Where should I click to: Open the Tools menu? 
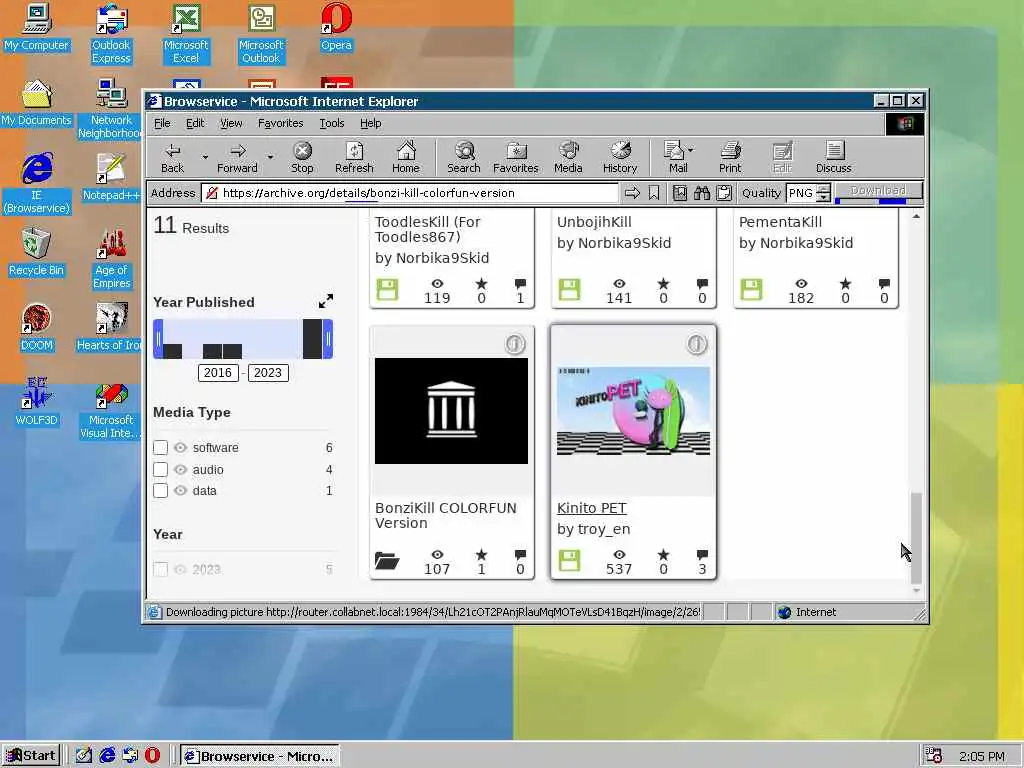pos(332,123)
